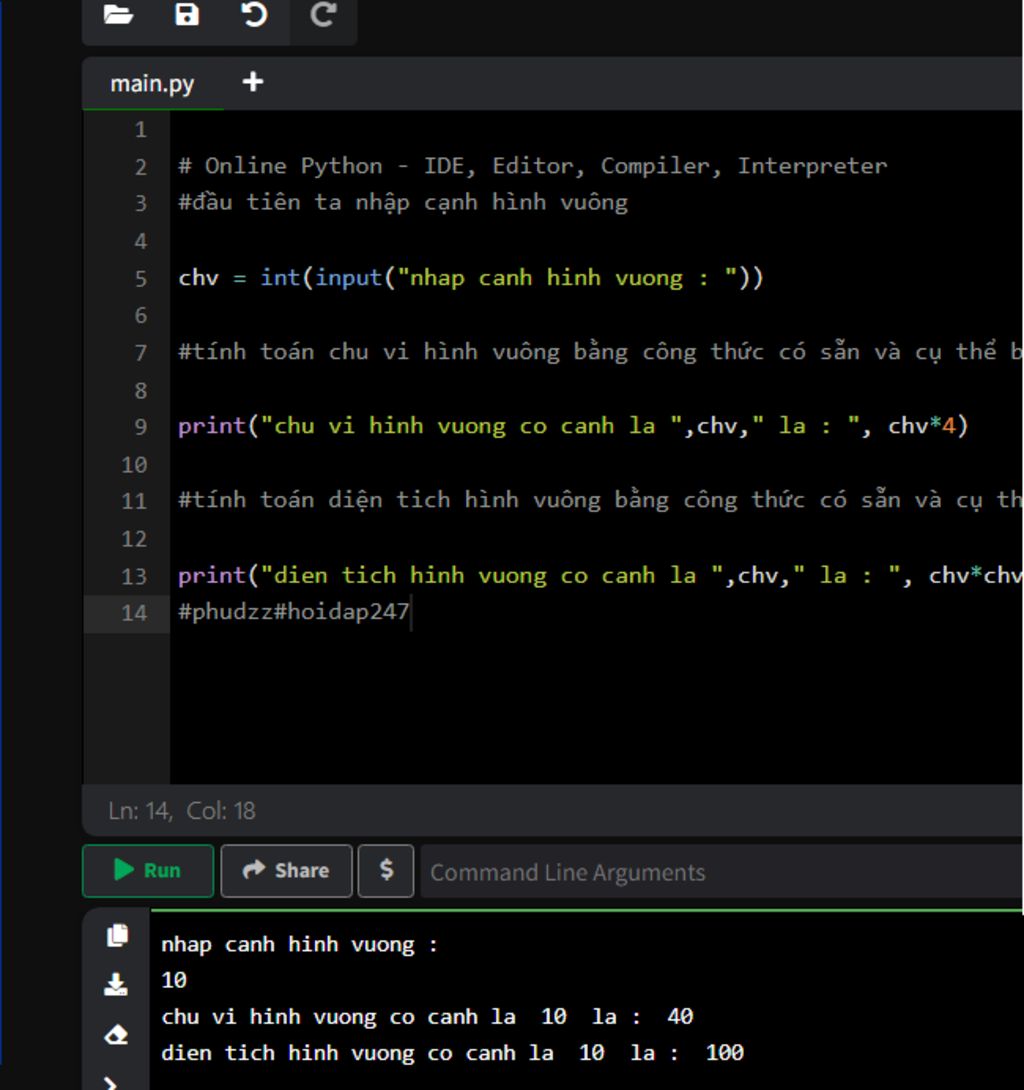Viewport: 1024px width, 1090px height.
Task: Switch to the main.py tab
Action: point(152,83)
